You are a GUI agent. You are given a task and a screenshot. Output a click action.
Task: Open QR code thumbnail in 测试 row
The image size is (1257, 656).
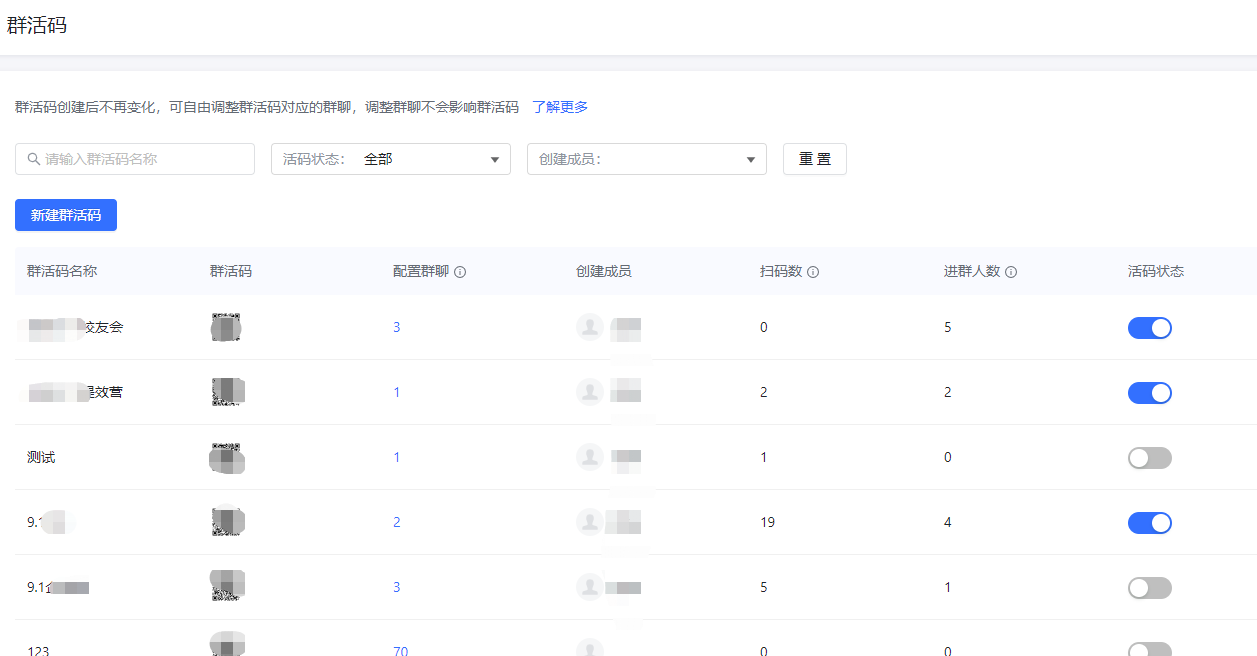pyautogui.click(x=227, y=457)
